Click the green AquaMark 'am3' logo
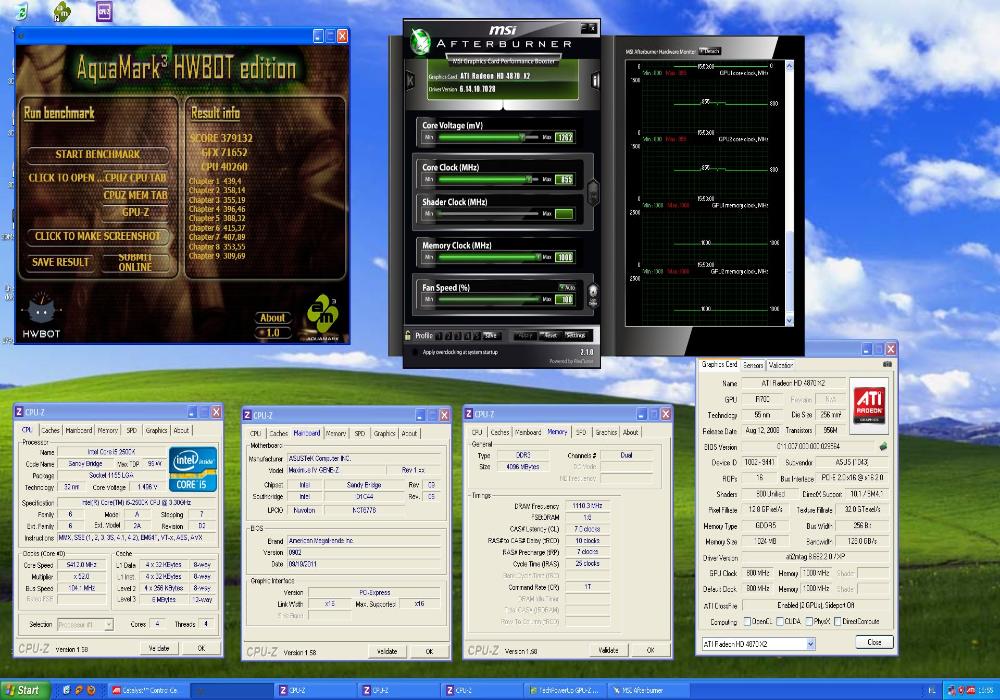 [x=322, y=314]
